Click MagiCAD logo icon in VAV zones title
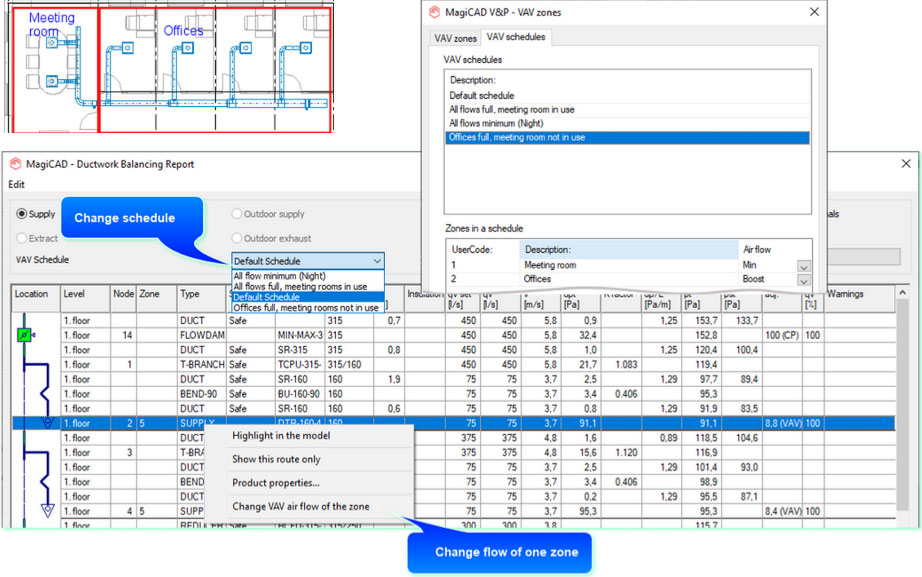This screenshot has width=922, height=577. point(435,12)
